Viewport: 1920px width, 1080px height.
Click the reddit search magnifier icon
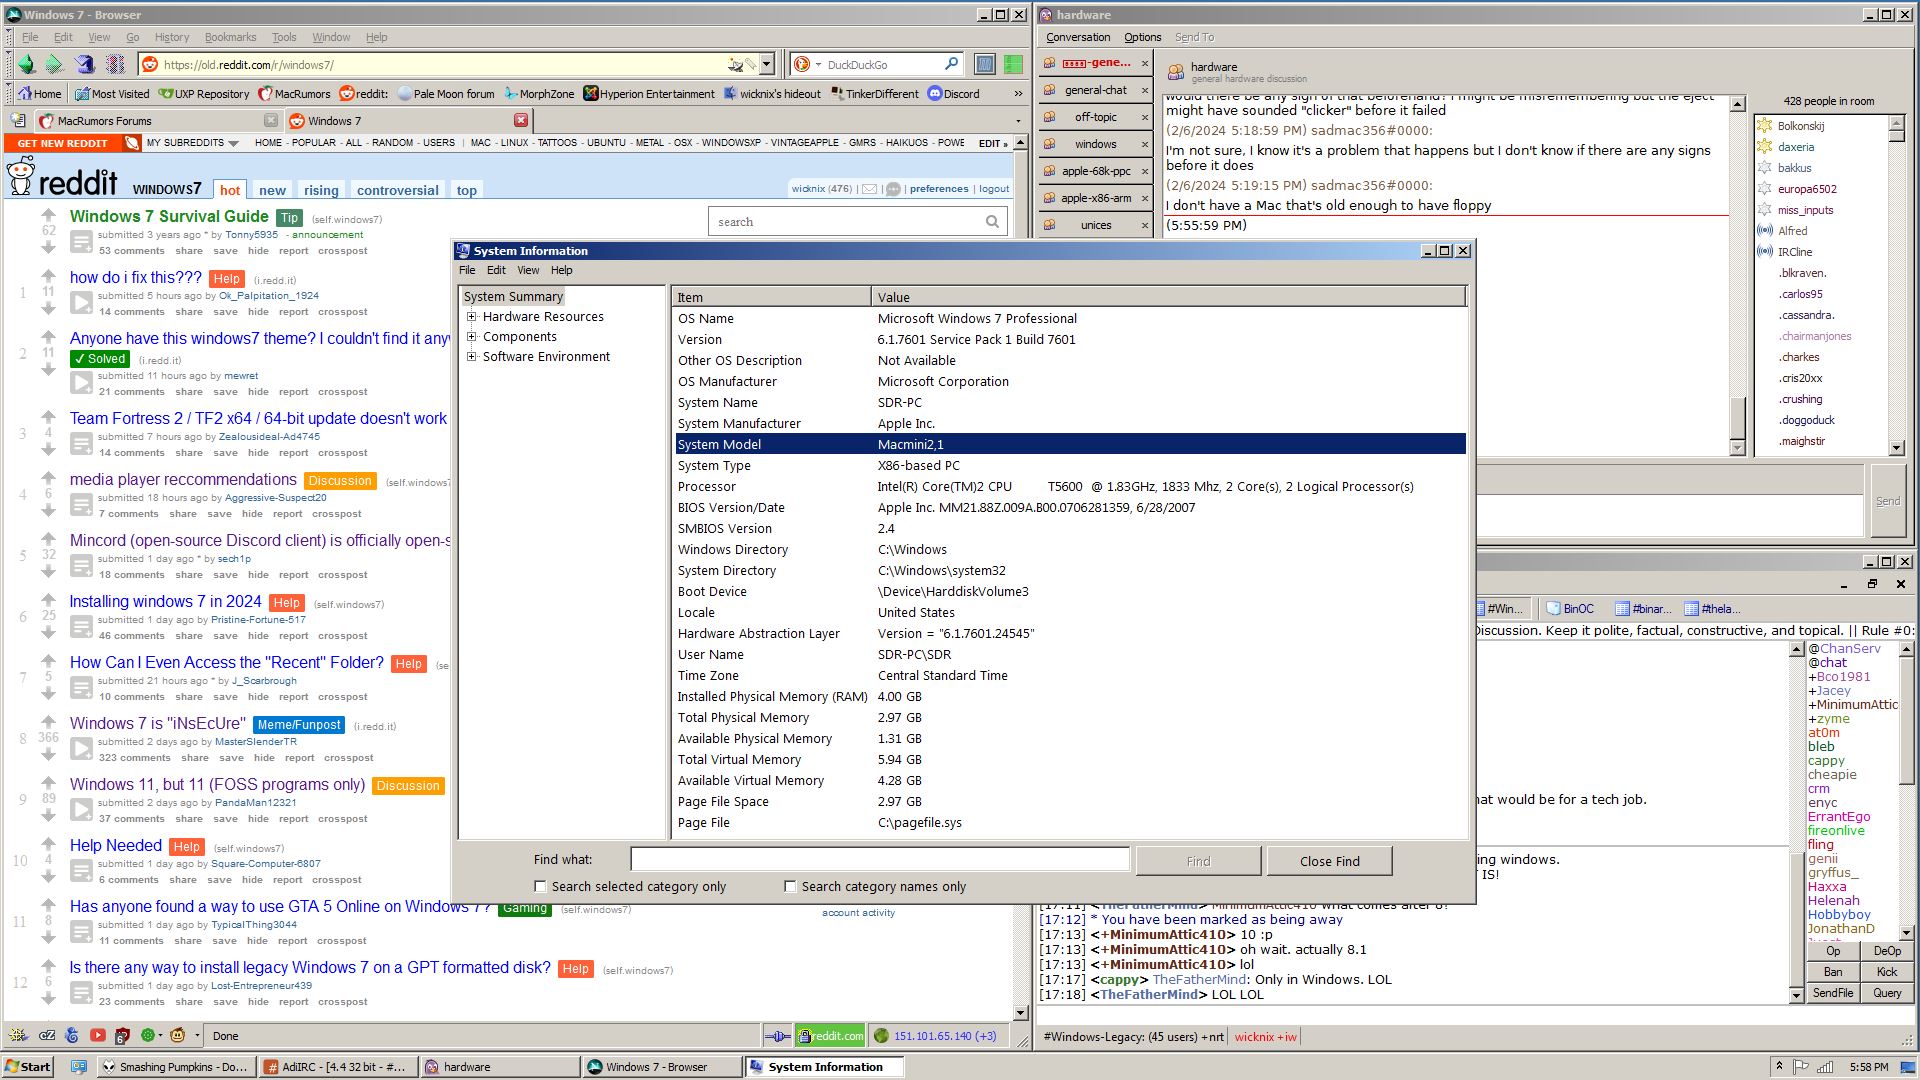tap(992, 222)
